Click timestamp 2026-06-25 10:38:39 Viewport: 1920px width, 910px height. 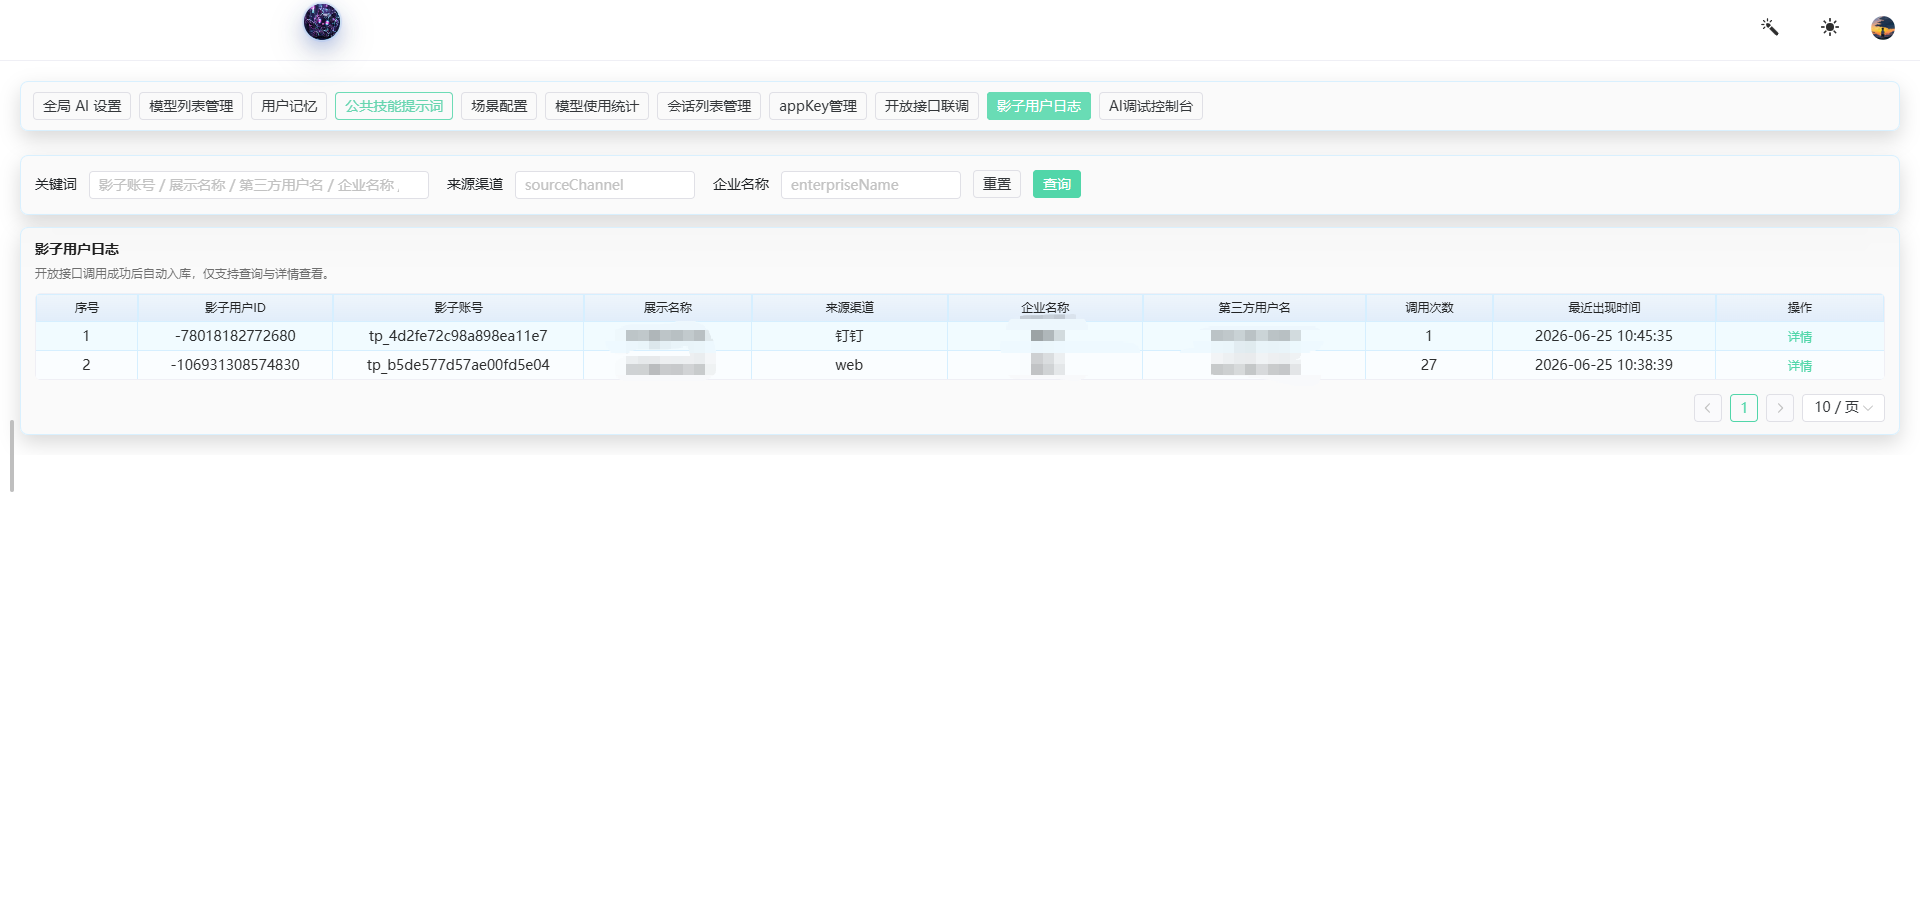pyautogui.click(x=1604, y=365)
